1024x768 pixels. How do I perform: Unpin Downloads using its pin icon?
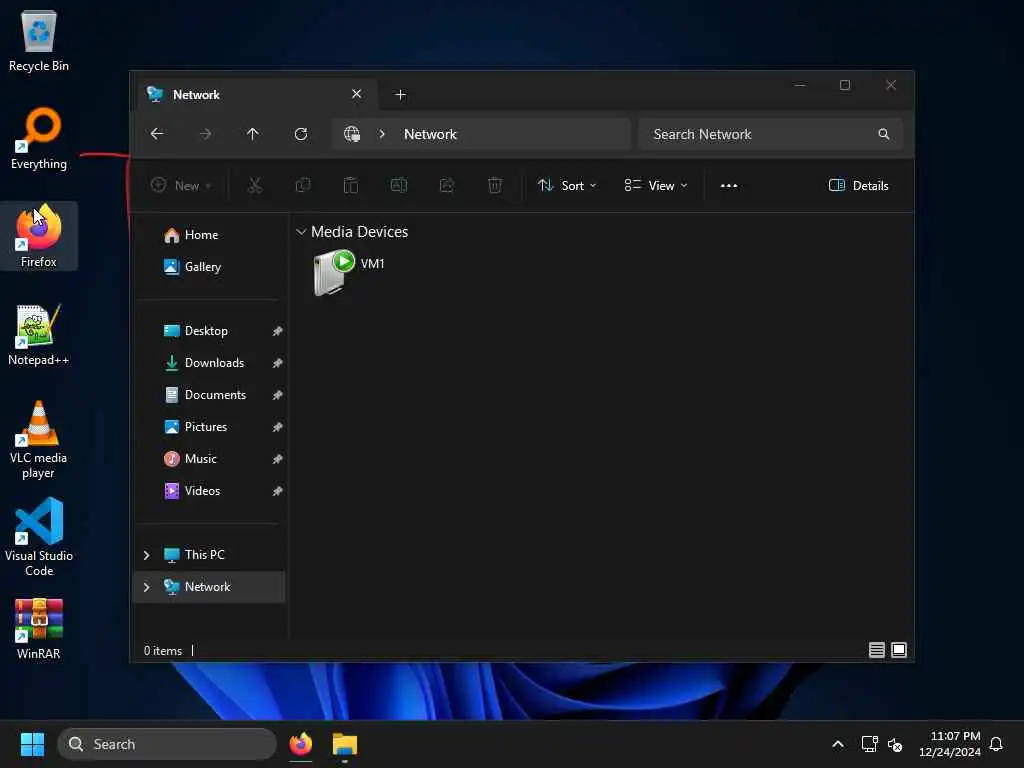pos(277,363)
